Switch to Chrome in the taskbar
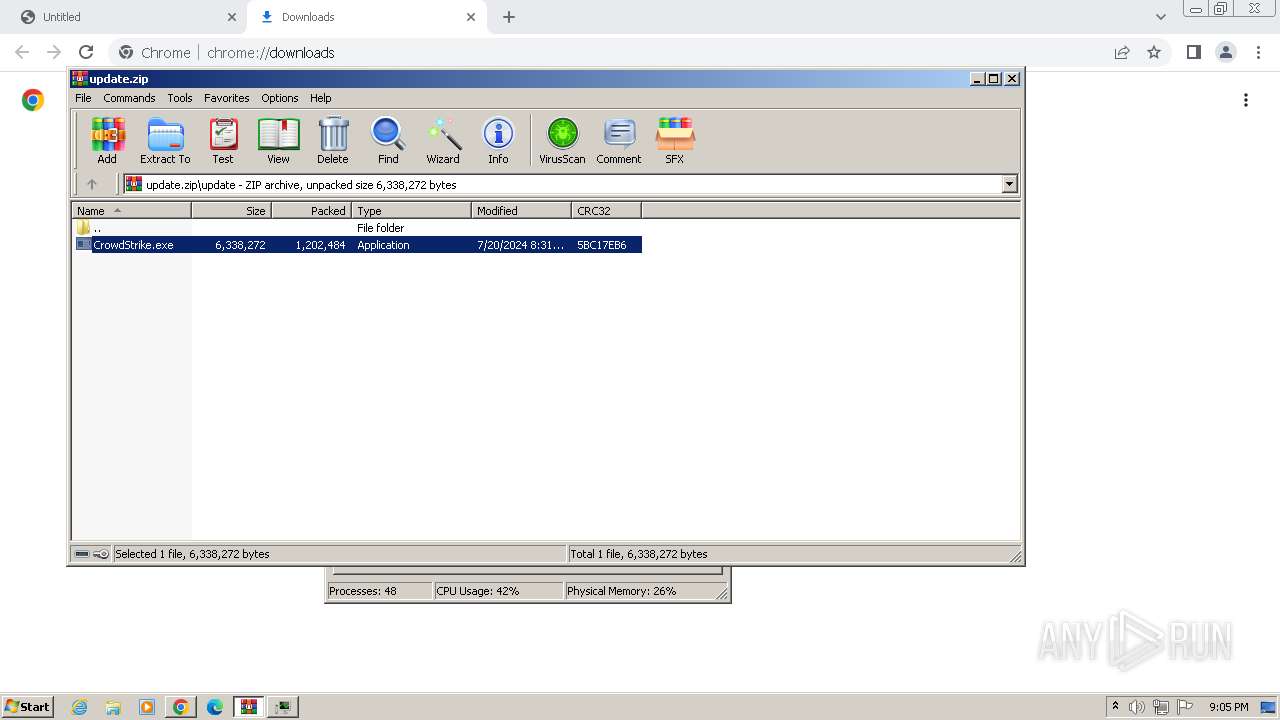The image size is (1280, 720). click(181, 707)
